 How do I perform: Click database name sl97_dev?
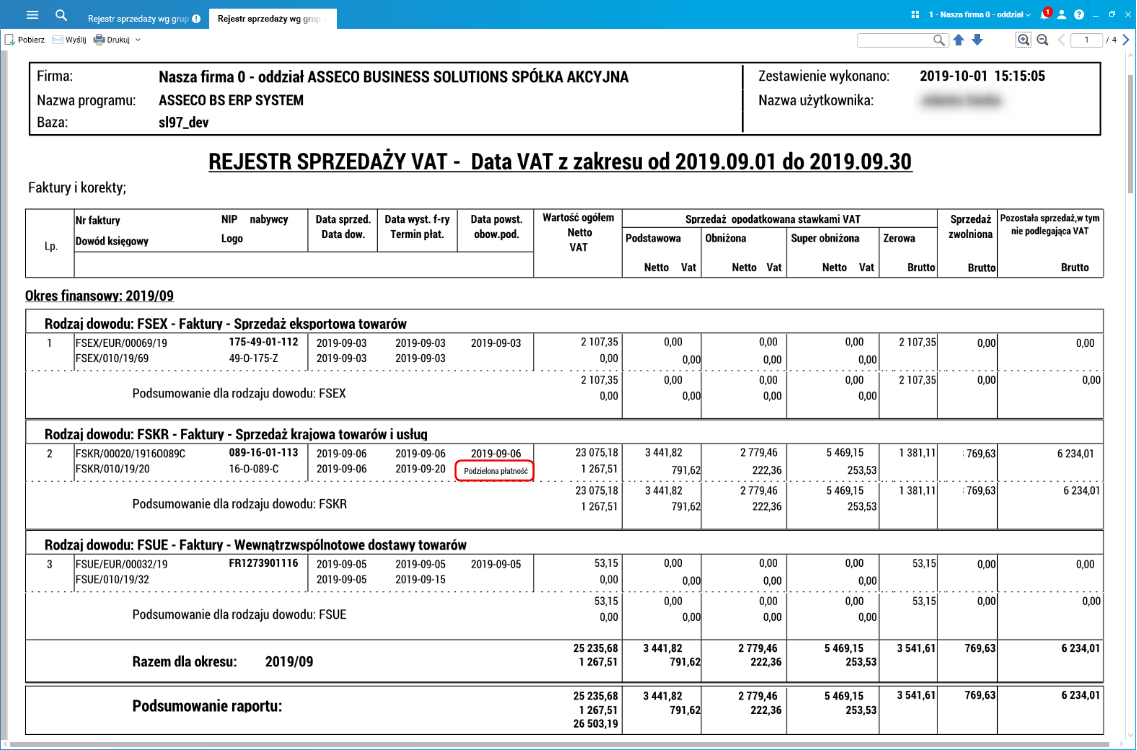coord(183,123)
